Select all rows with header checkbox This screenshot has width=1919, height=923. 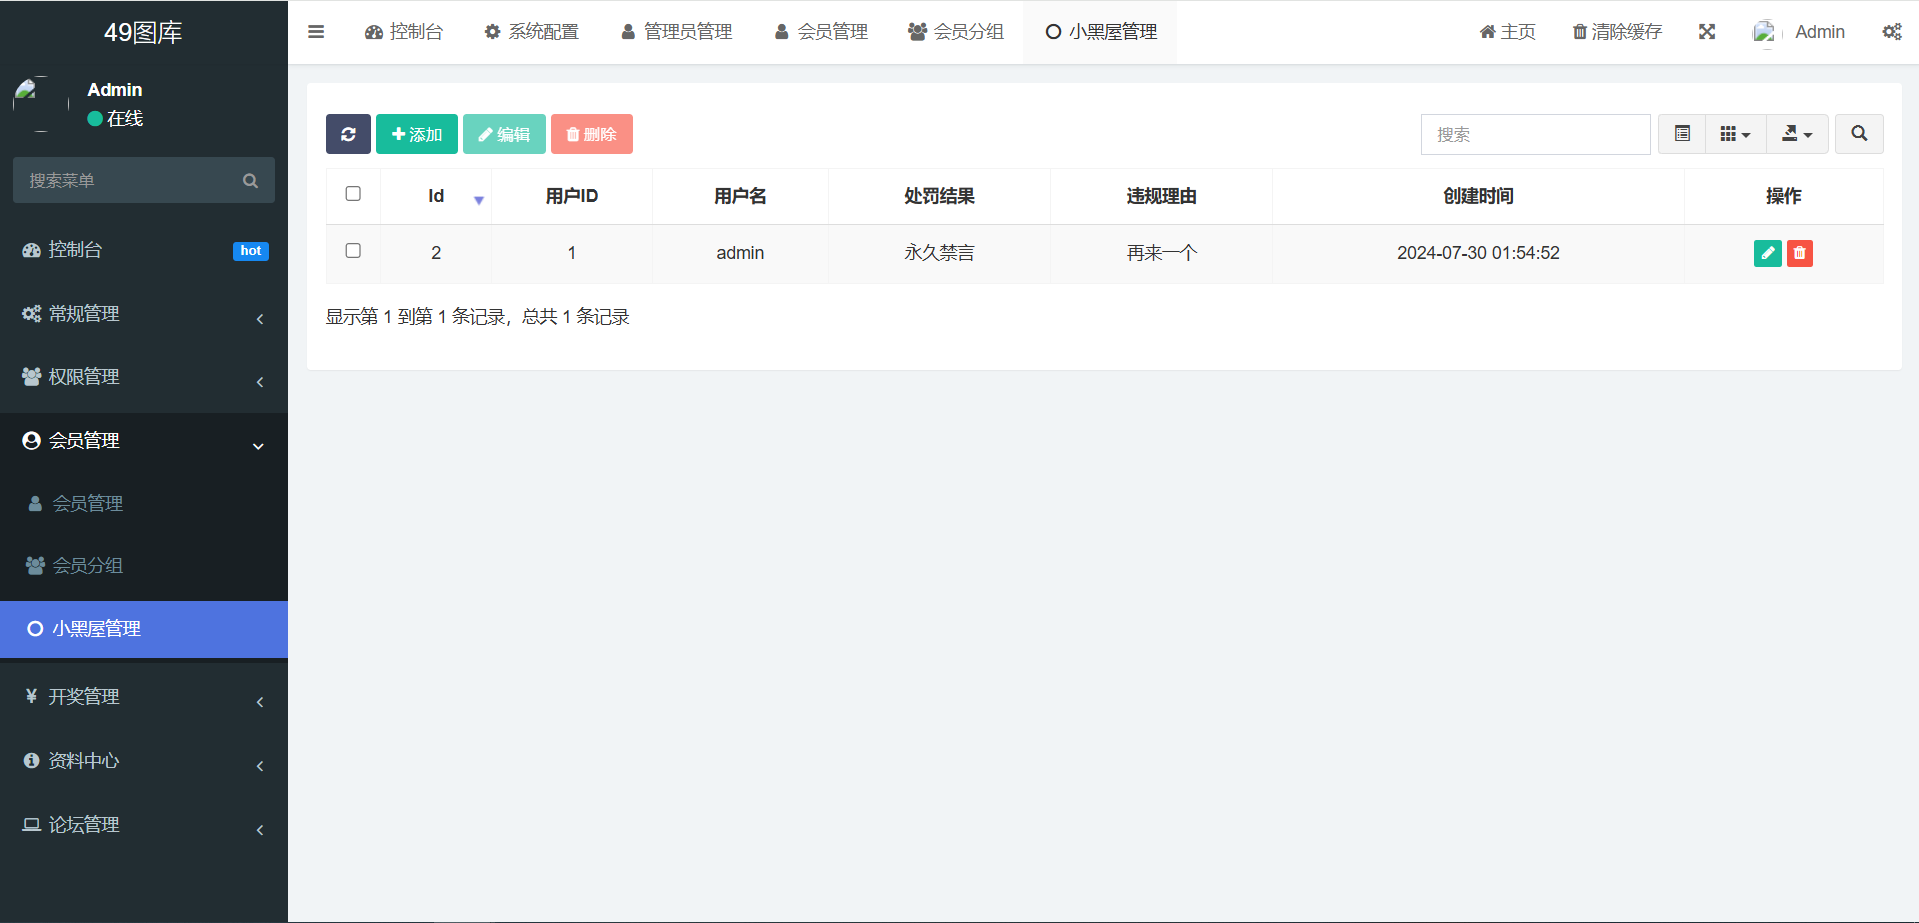pos(353,194)
